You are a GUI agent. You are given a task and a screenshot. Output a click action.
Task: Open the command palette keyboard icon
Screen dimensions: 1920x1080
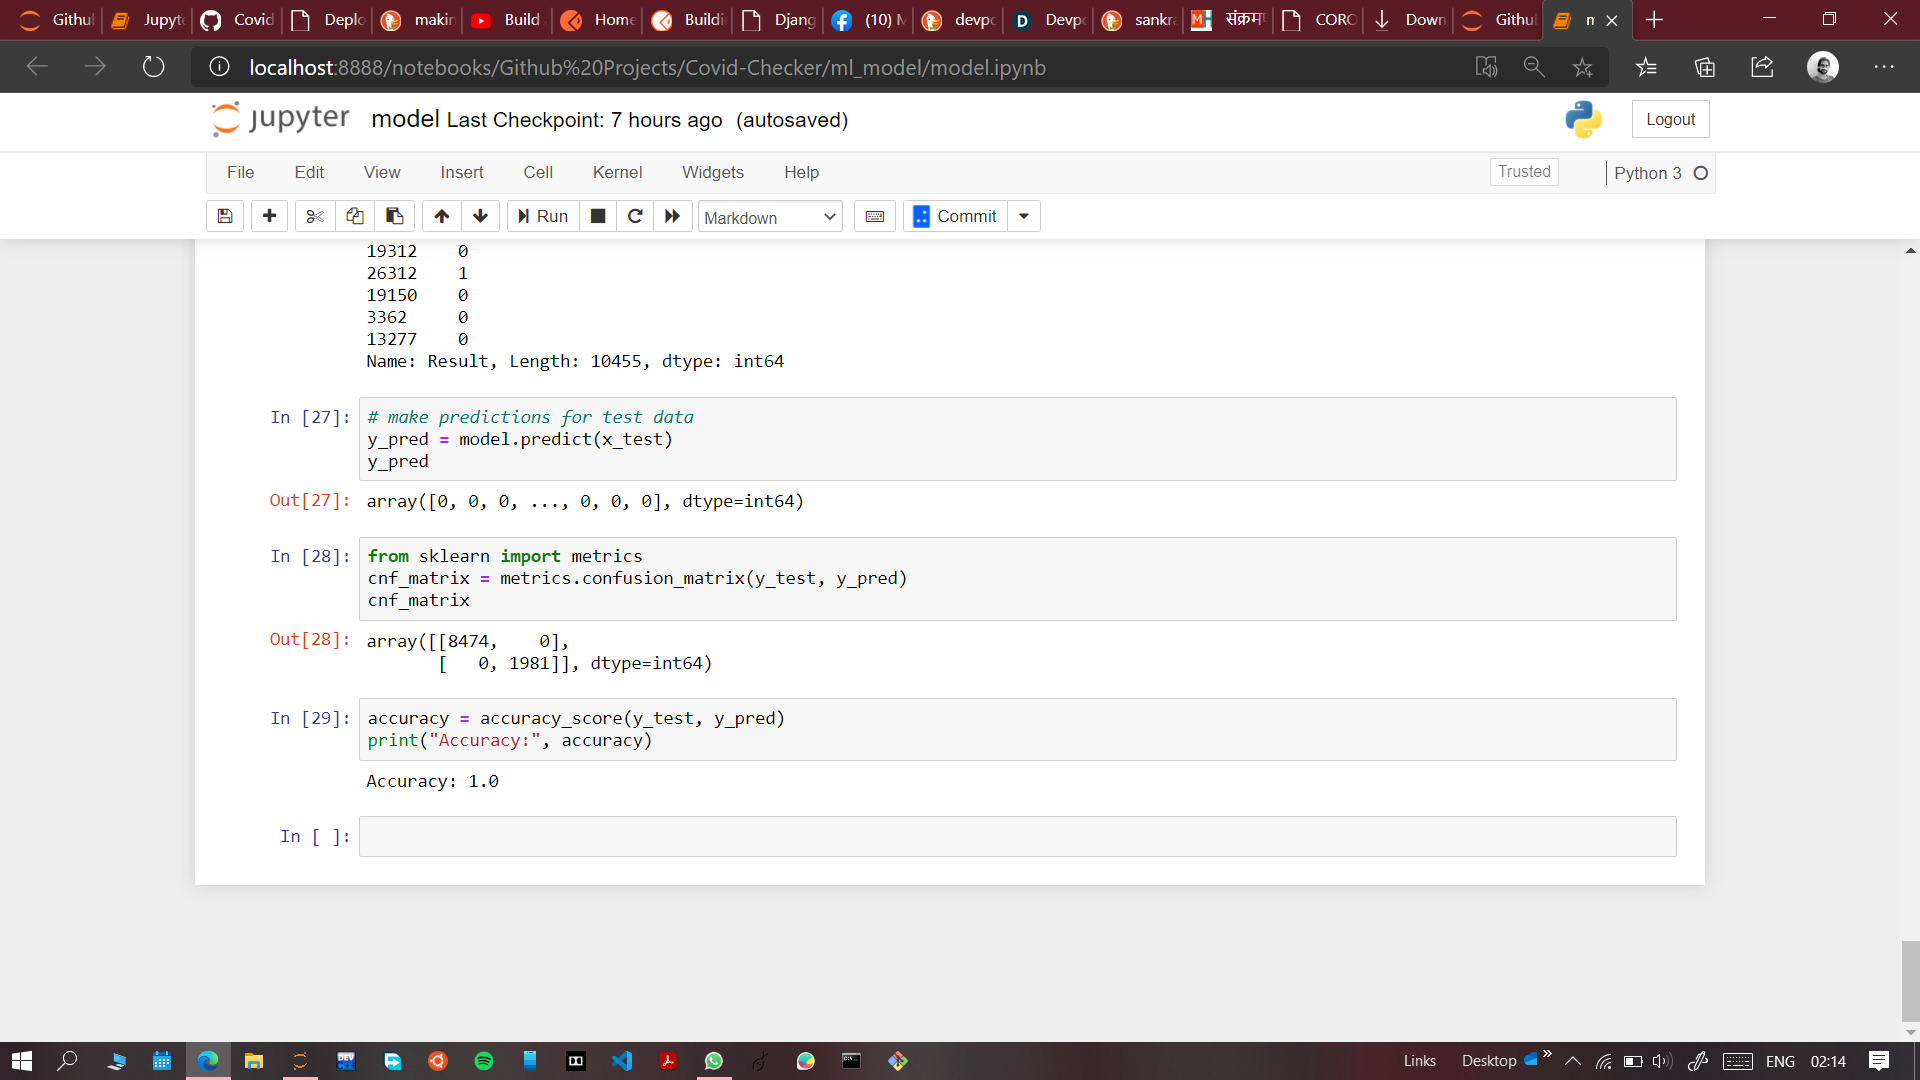[874, 216]
